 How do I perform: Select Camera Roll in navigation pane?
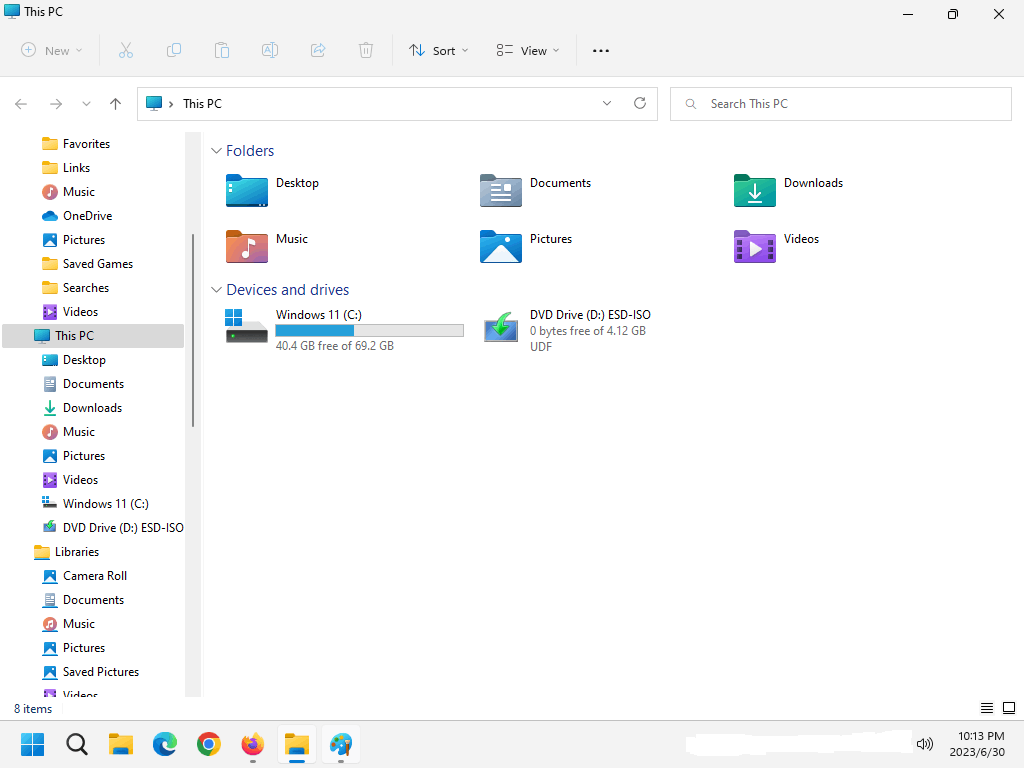93,576
